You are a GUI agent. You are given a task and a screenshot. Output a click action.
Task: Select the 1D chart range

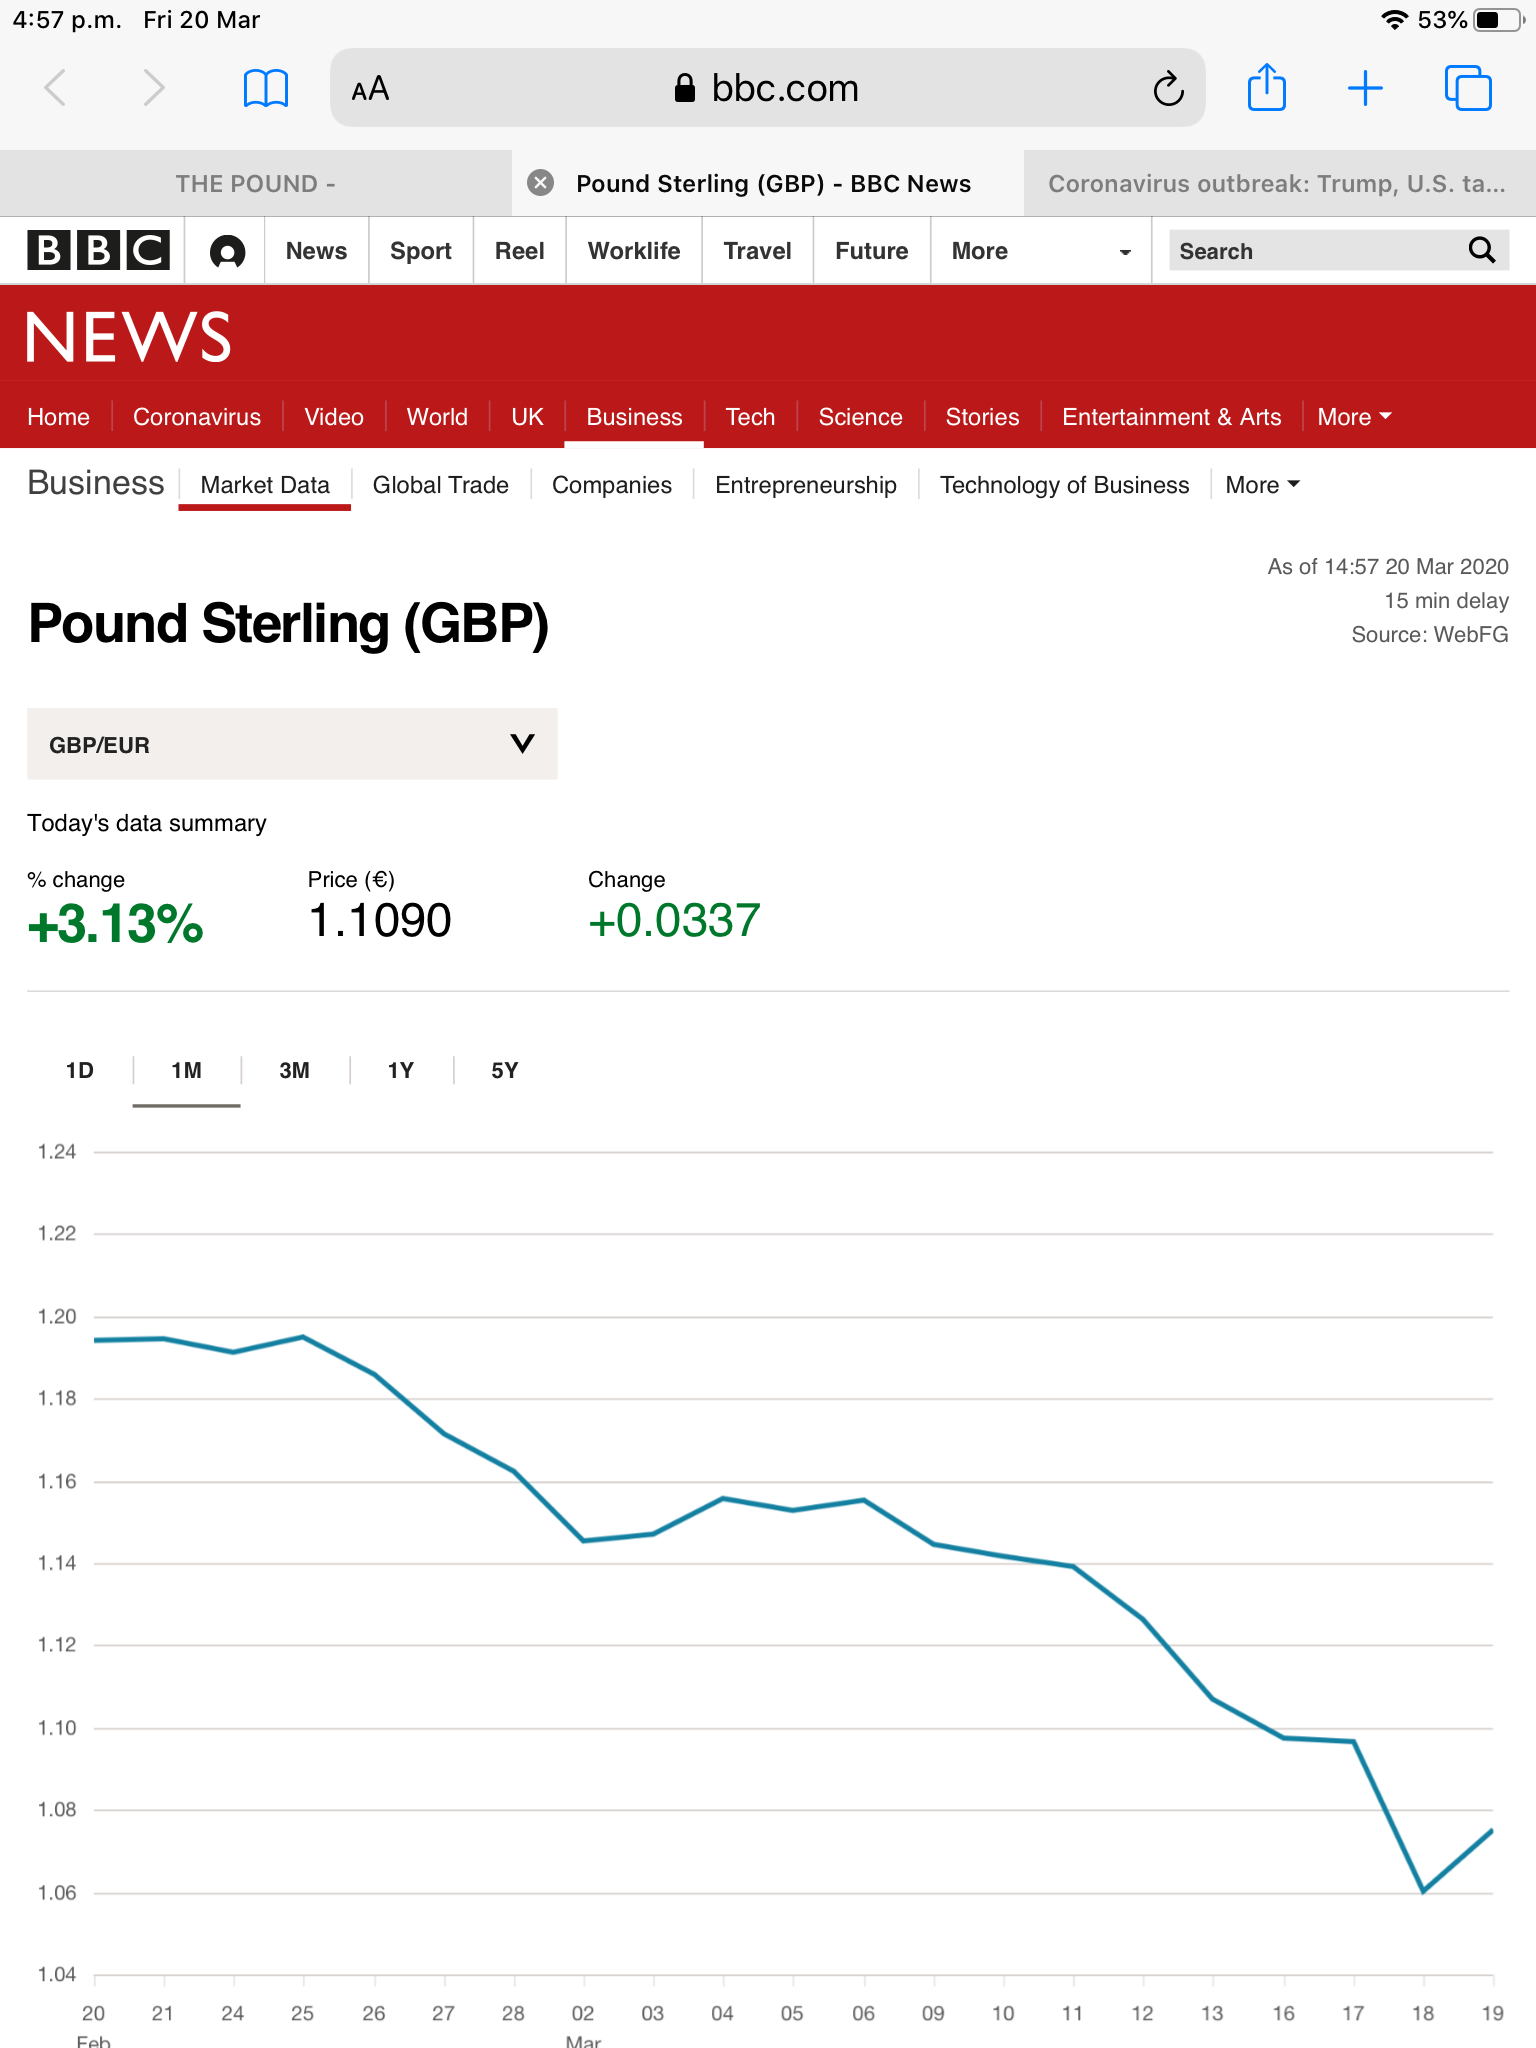[x=80, y=1071]
